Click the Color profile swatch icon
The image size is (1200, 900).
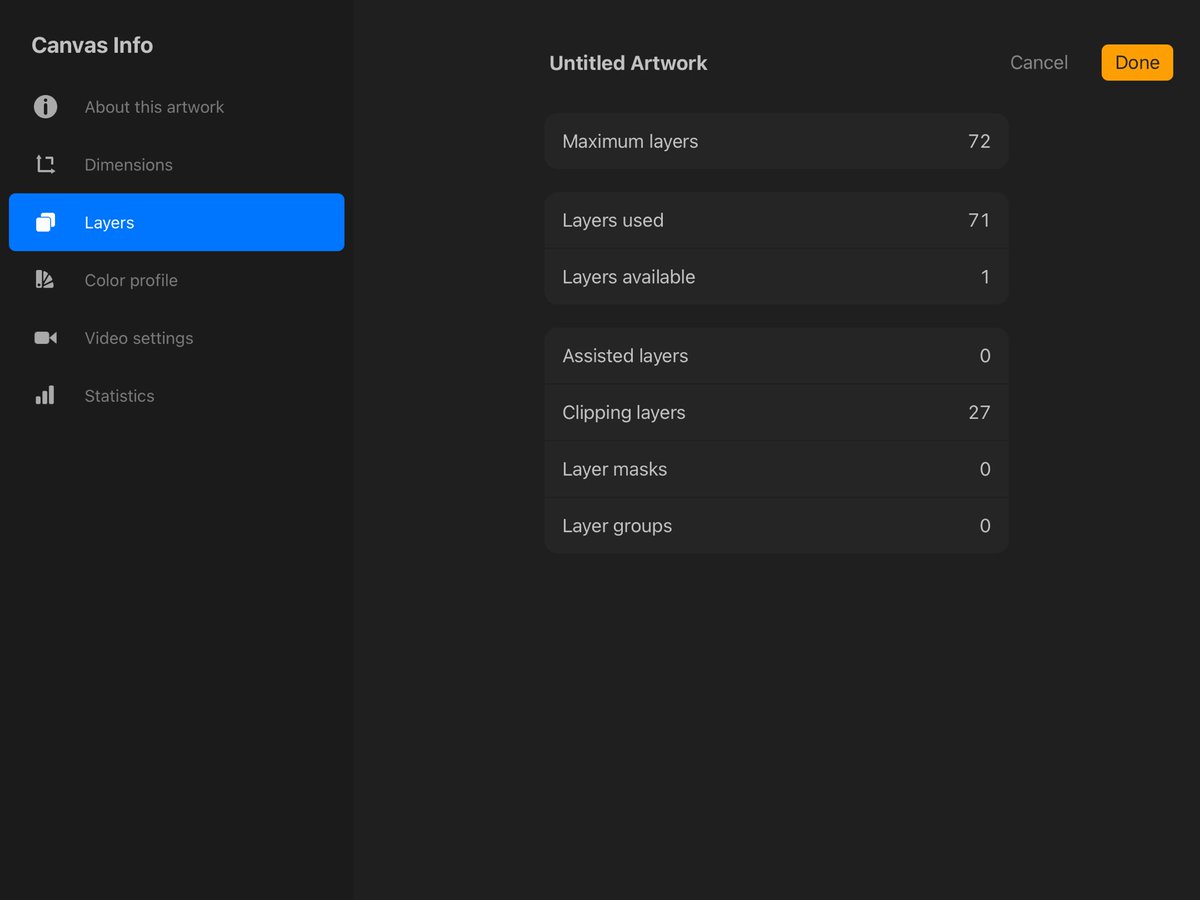[x=45, y=280]
